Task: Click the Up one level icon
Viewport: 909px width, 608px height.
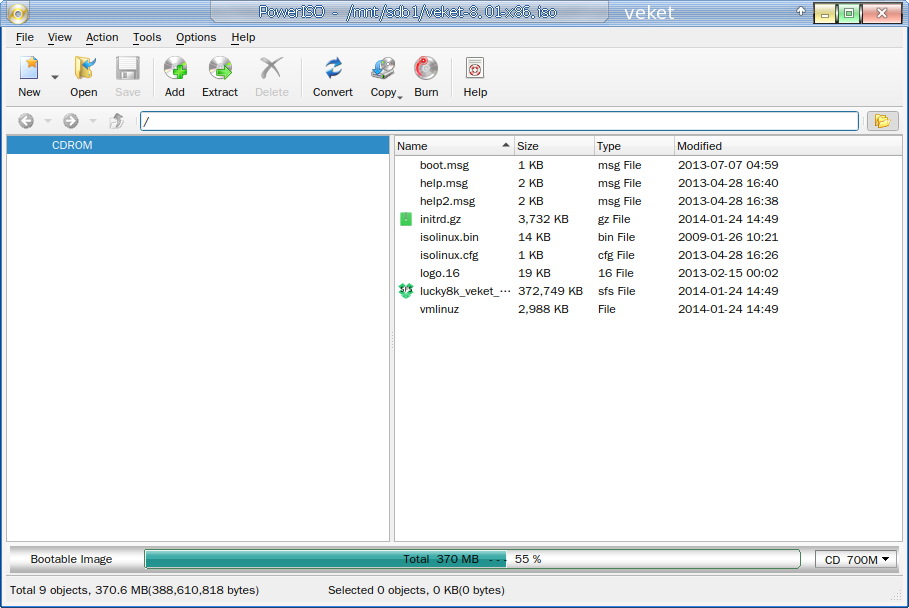Action: coord(117,121)
